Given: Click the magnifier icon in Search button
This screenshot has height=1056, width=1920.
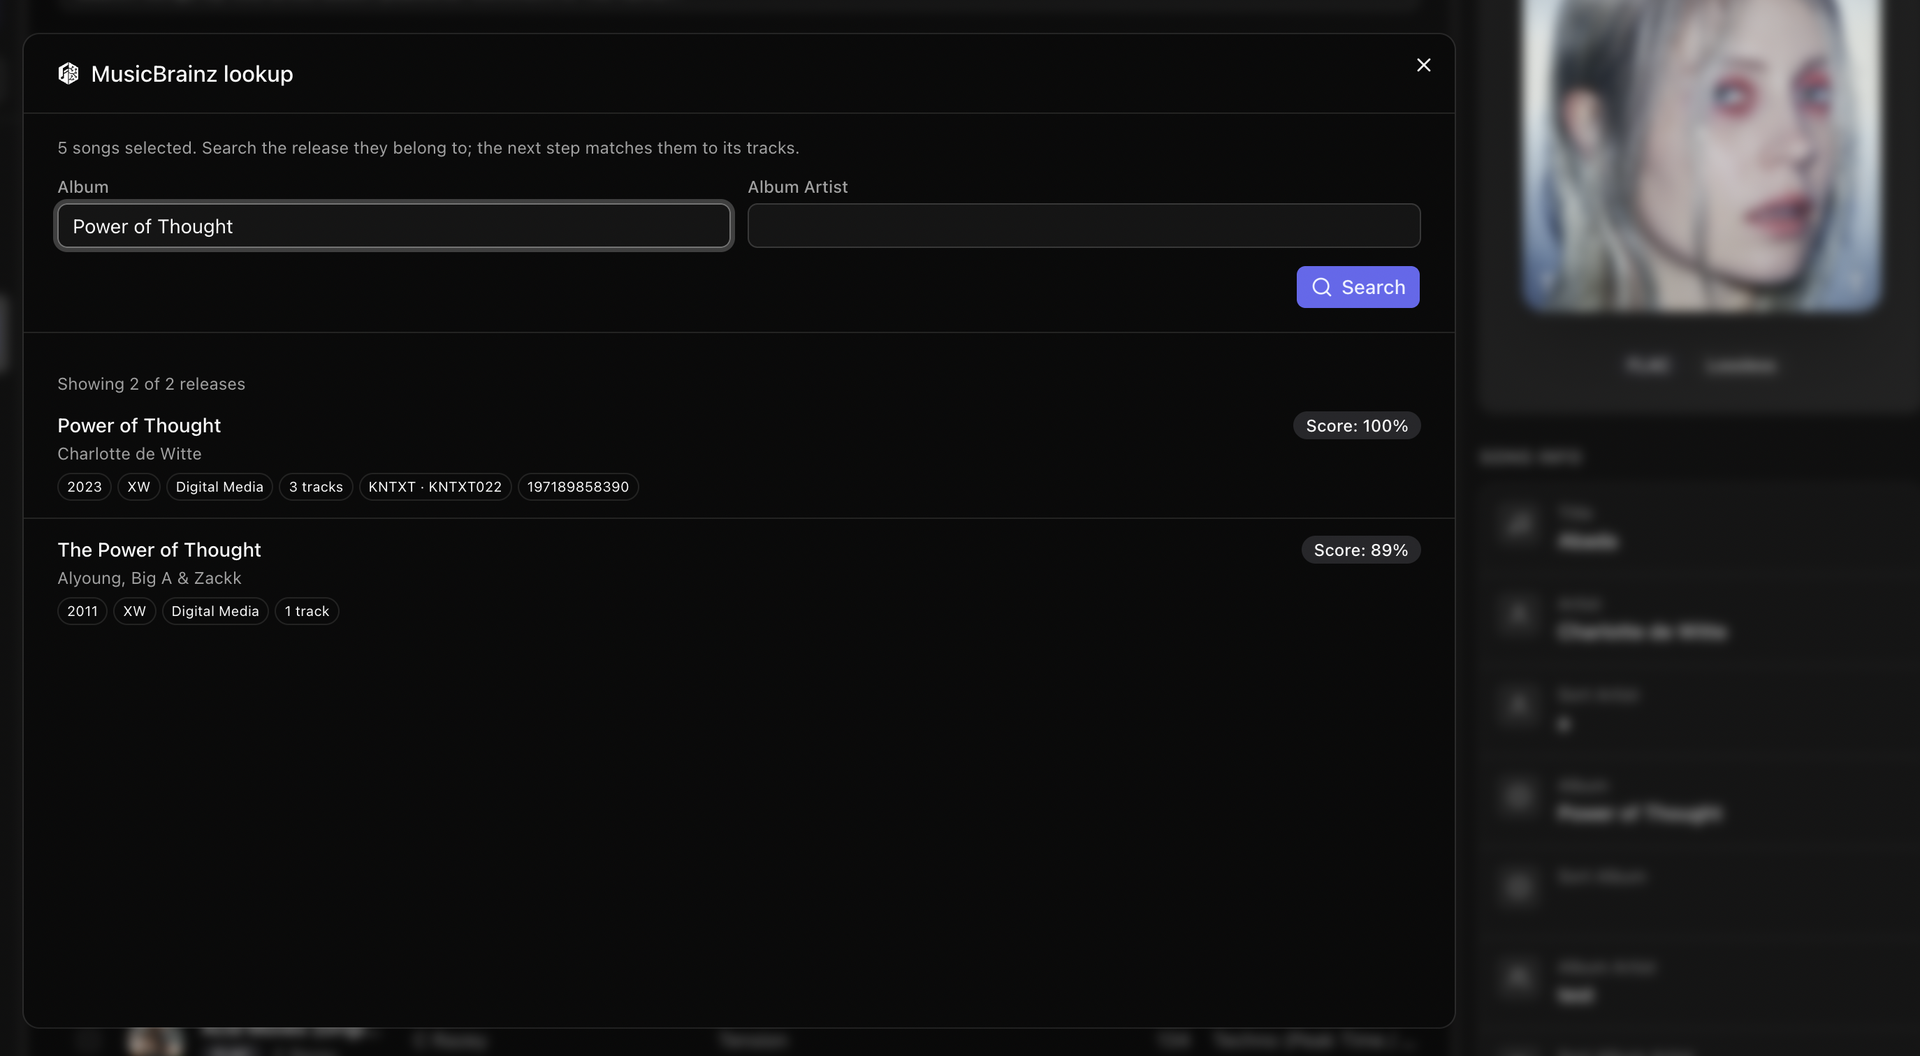Looking at the screenshot, I should [x=1321, y=287].
